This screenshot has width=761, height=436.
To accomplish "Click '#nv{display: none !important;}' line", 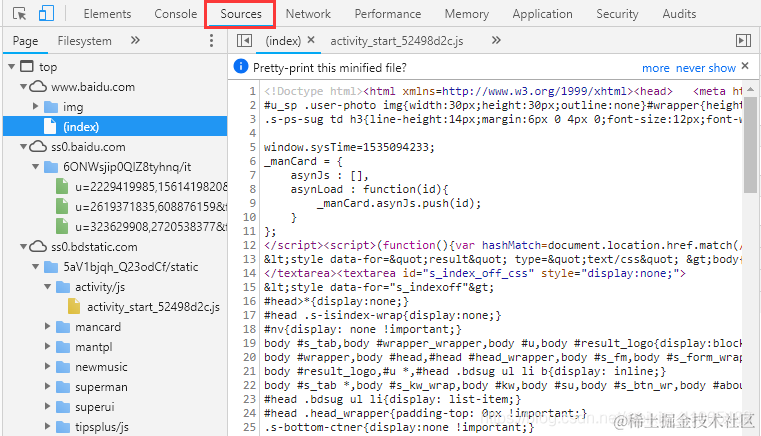I will tap(363, 329).
